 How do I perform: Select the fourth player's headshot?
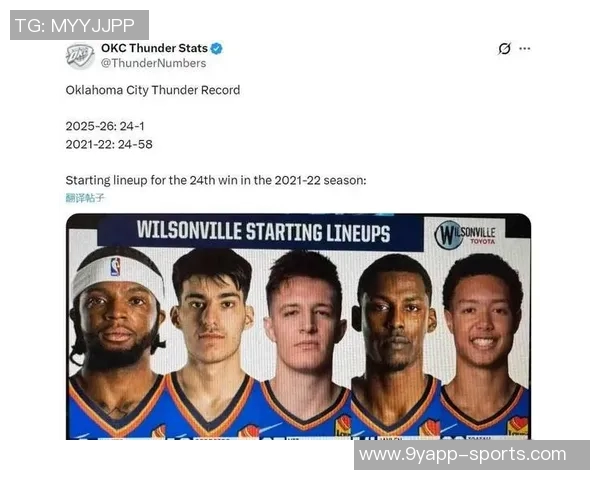(395, 345)
